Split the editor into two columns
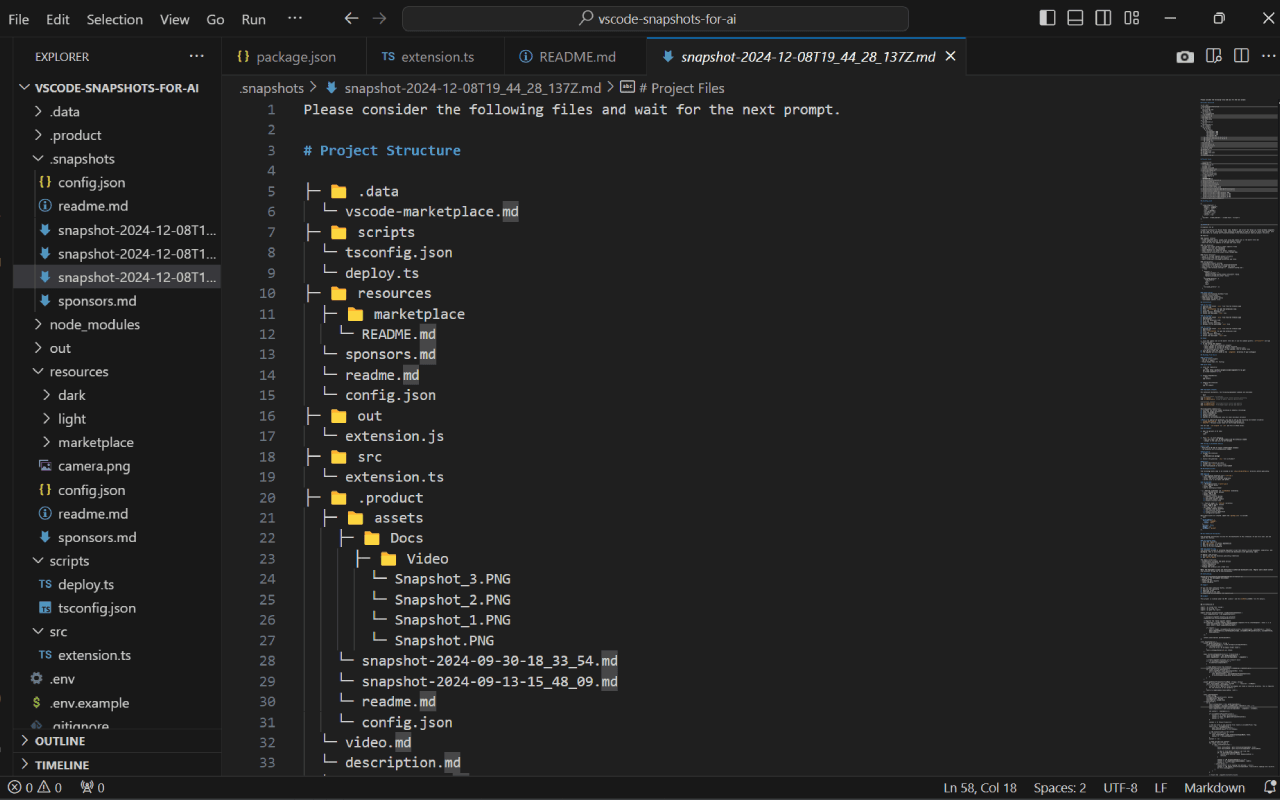Viewport: 1280px width, 800px height. click(x=1240, y=57)
